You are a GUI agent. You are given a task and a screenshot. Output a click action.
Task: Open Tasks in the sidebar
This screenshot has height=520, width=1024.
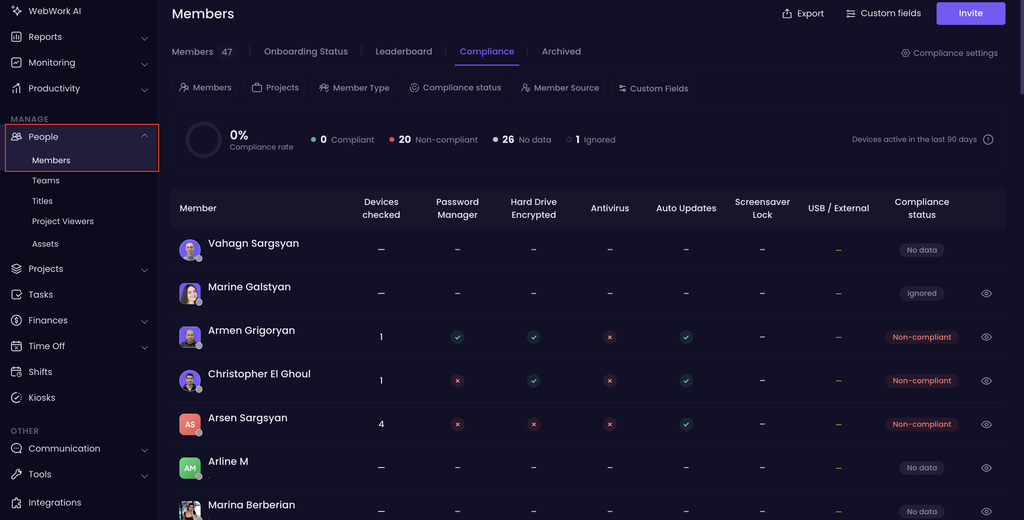[x=40, y=295]
